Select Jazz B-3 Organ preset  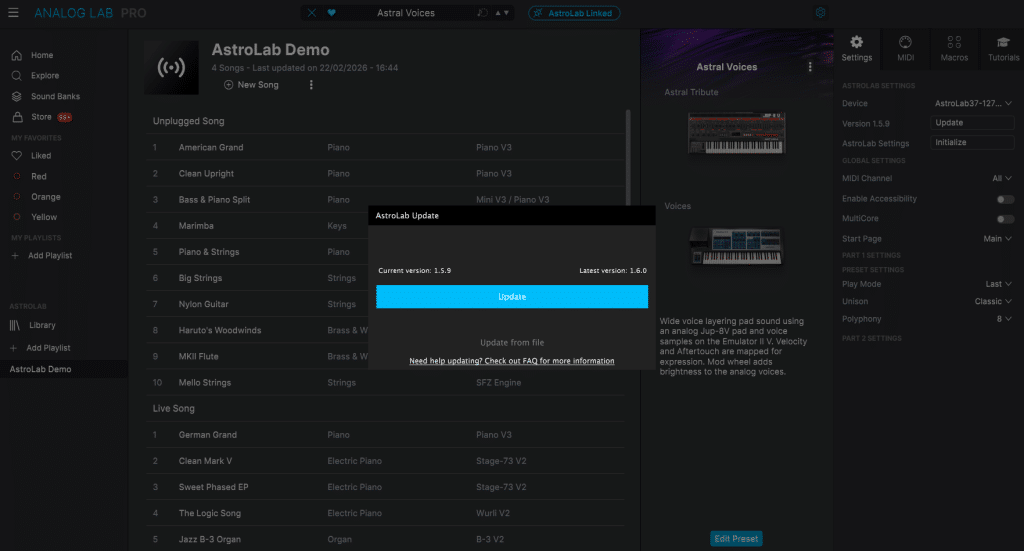click(x=385, y=539)
